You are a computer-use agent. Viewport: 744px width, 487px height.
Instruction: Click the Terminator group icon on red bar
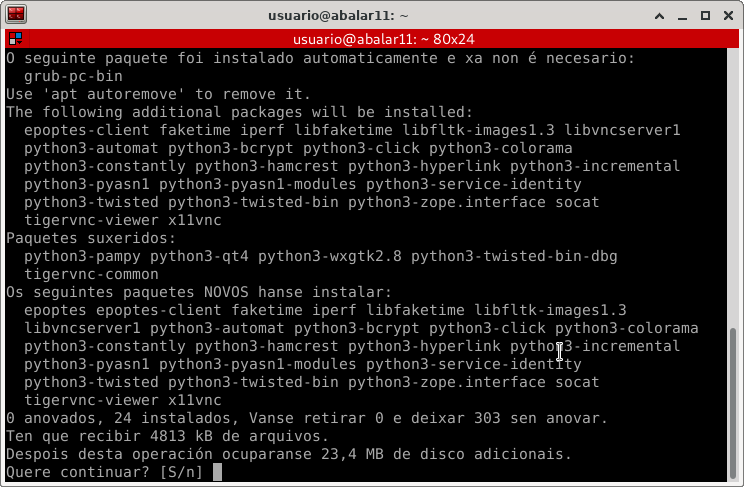(x=14, y=39)
